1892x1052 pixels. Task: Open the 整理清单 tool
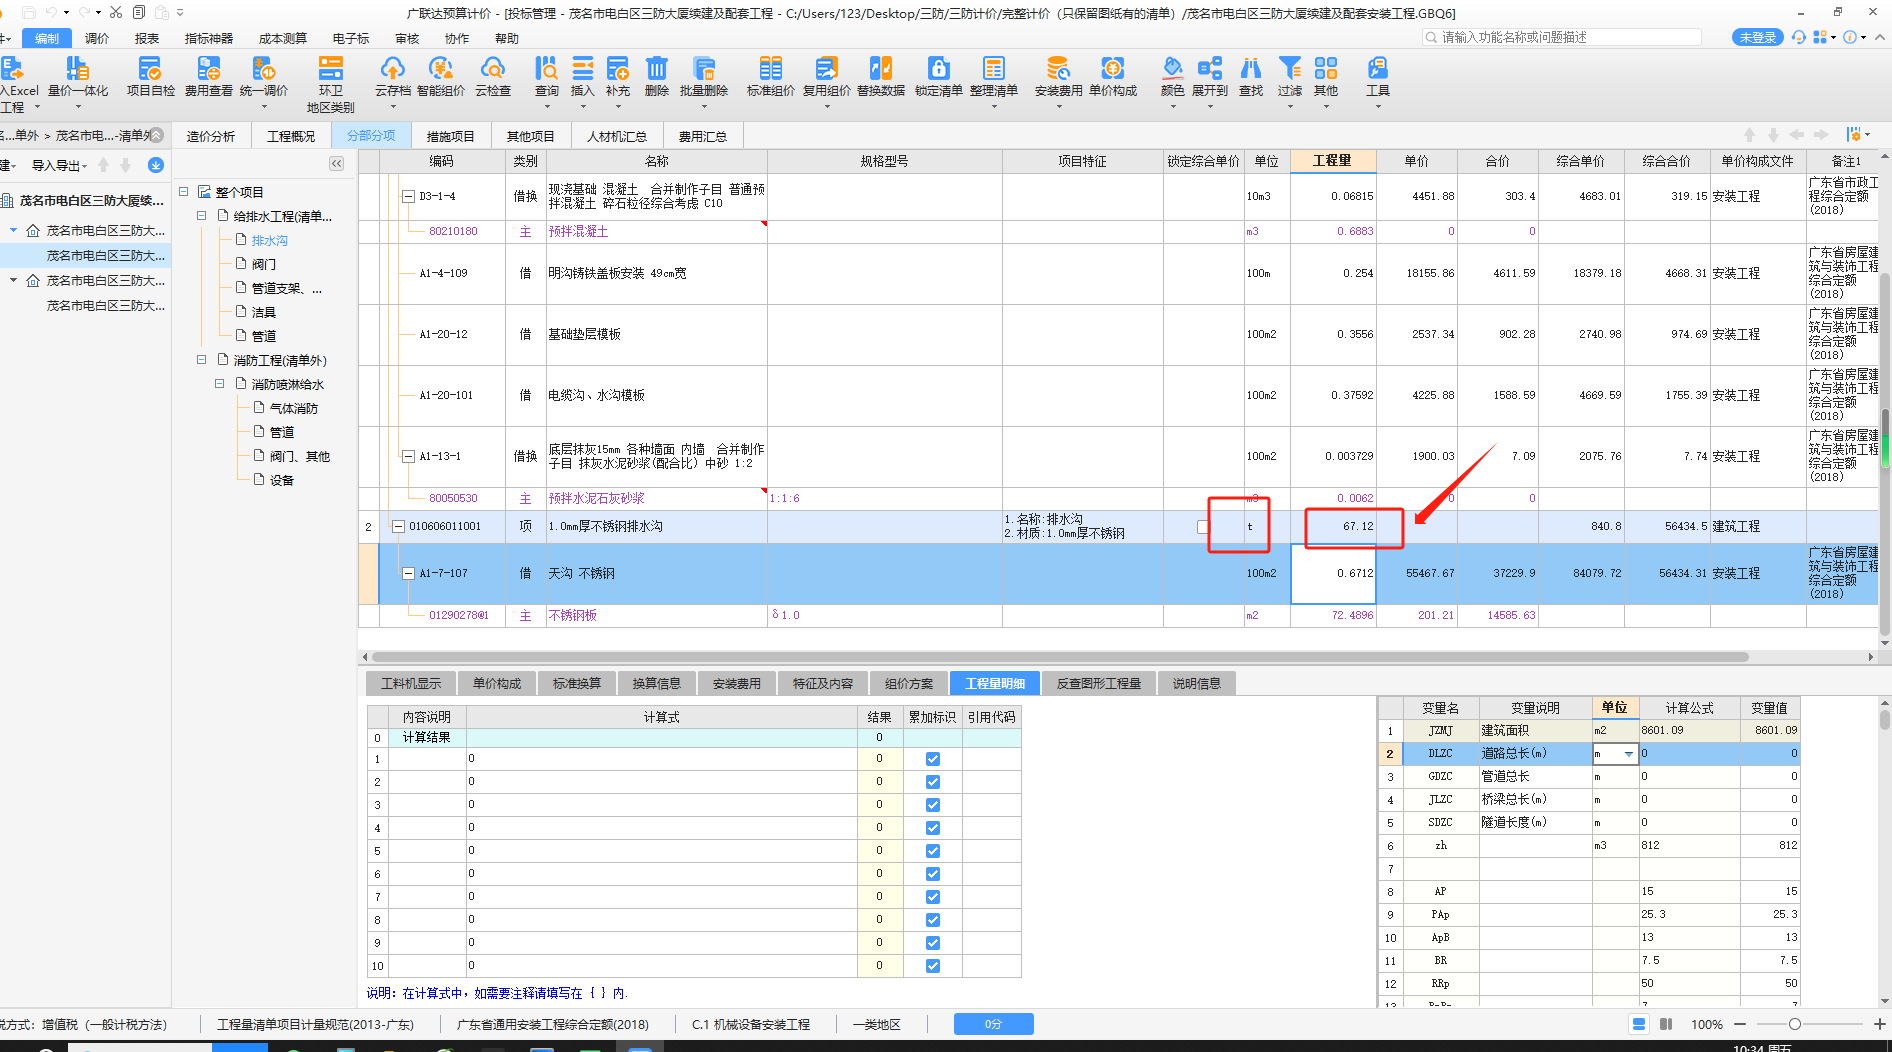click(993, 76)
